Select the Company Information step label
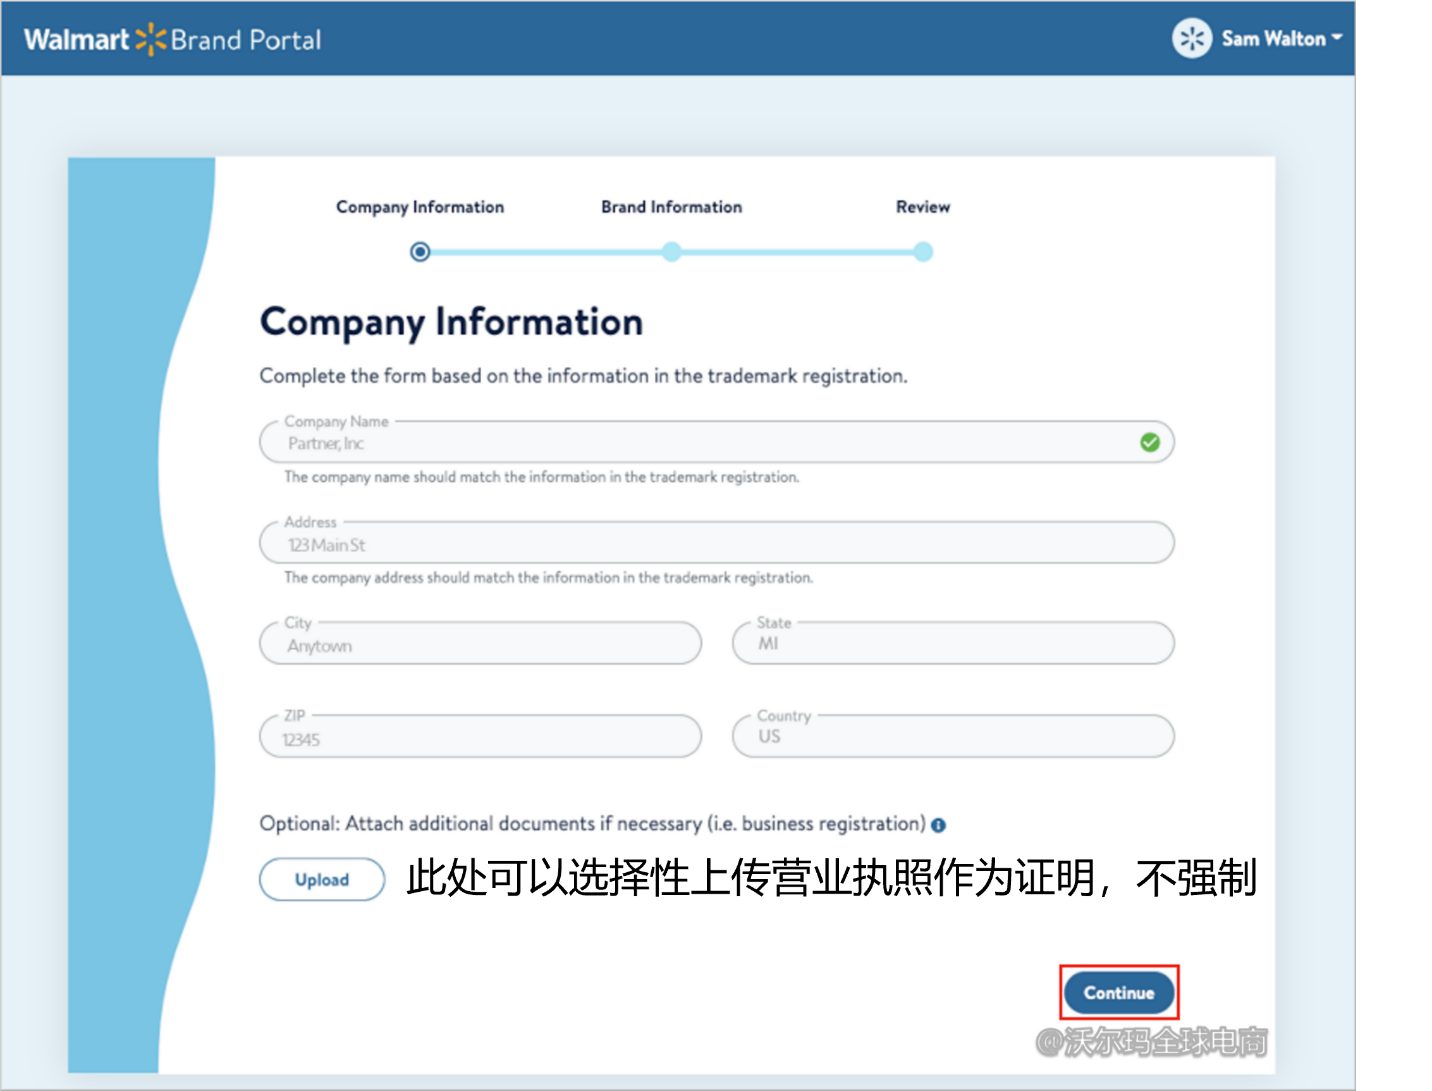1432x1091 pixels. (x=420, y=207)
